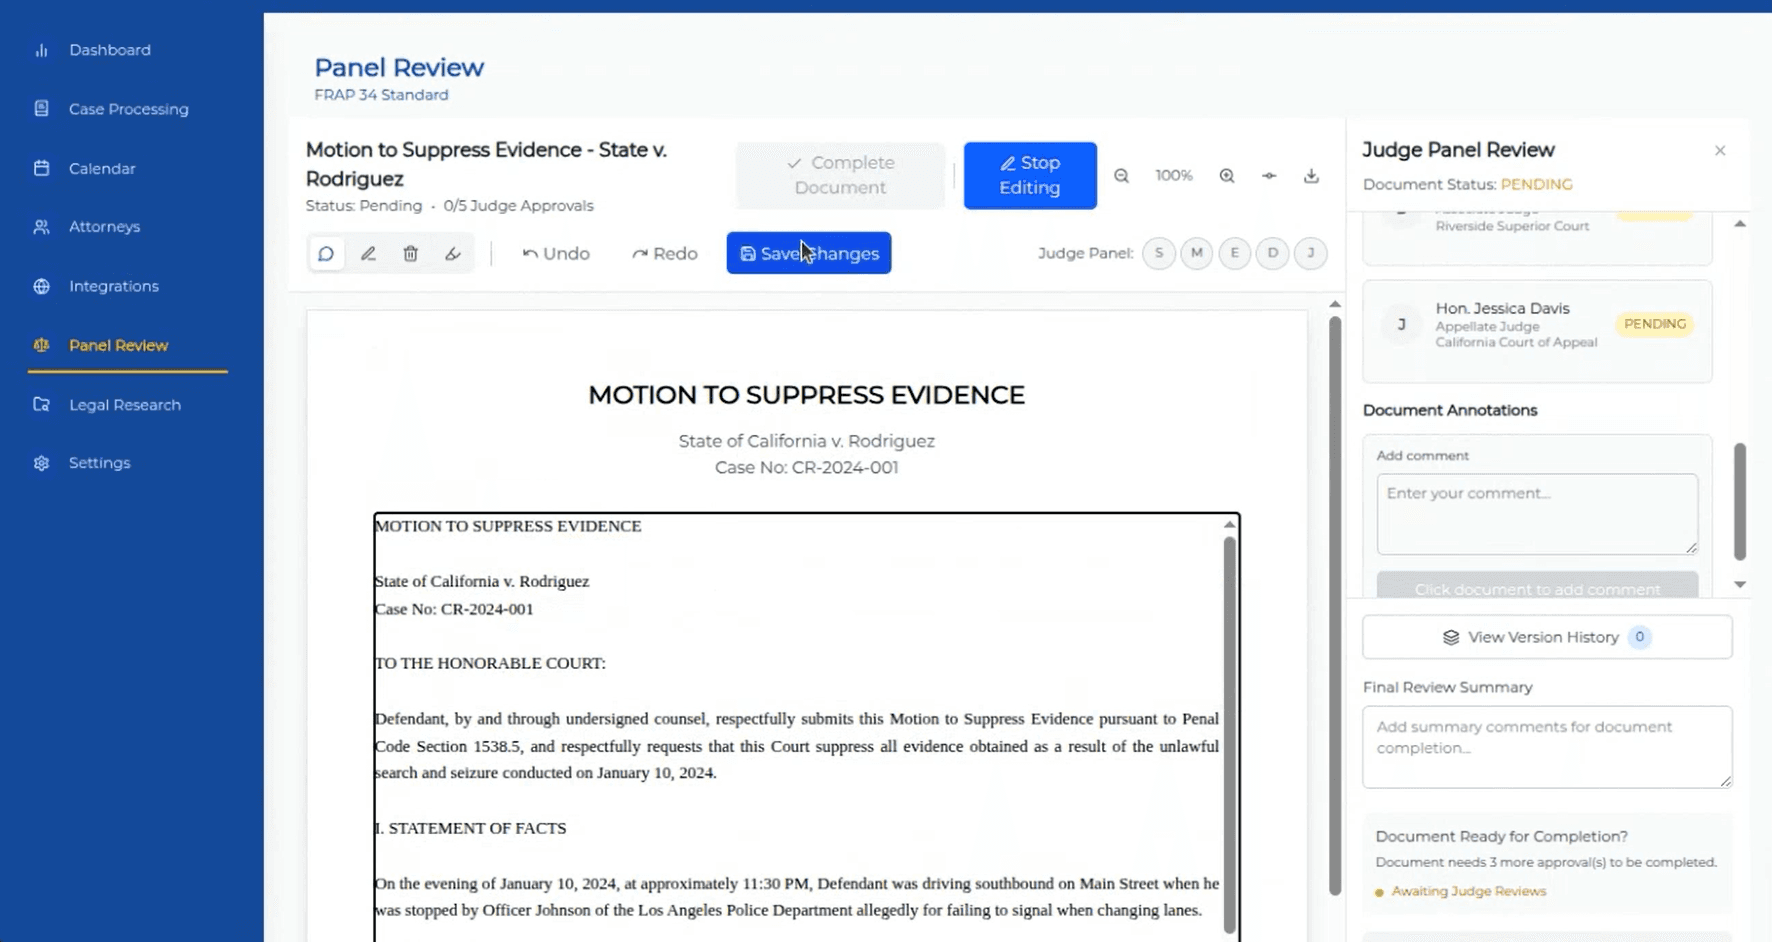The image size is (1772, 942).
Task: Click the Case Processing document icon
Action: coord(41,108)
